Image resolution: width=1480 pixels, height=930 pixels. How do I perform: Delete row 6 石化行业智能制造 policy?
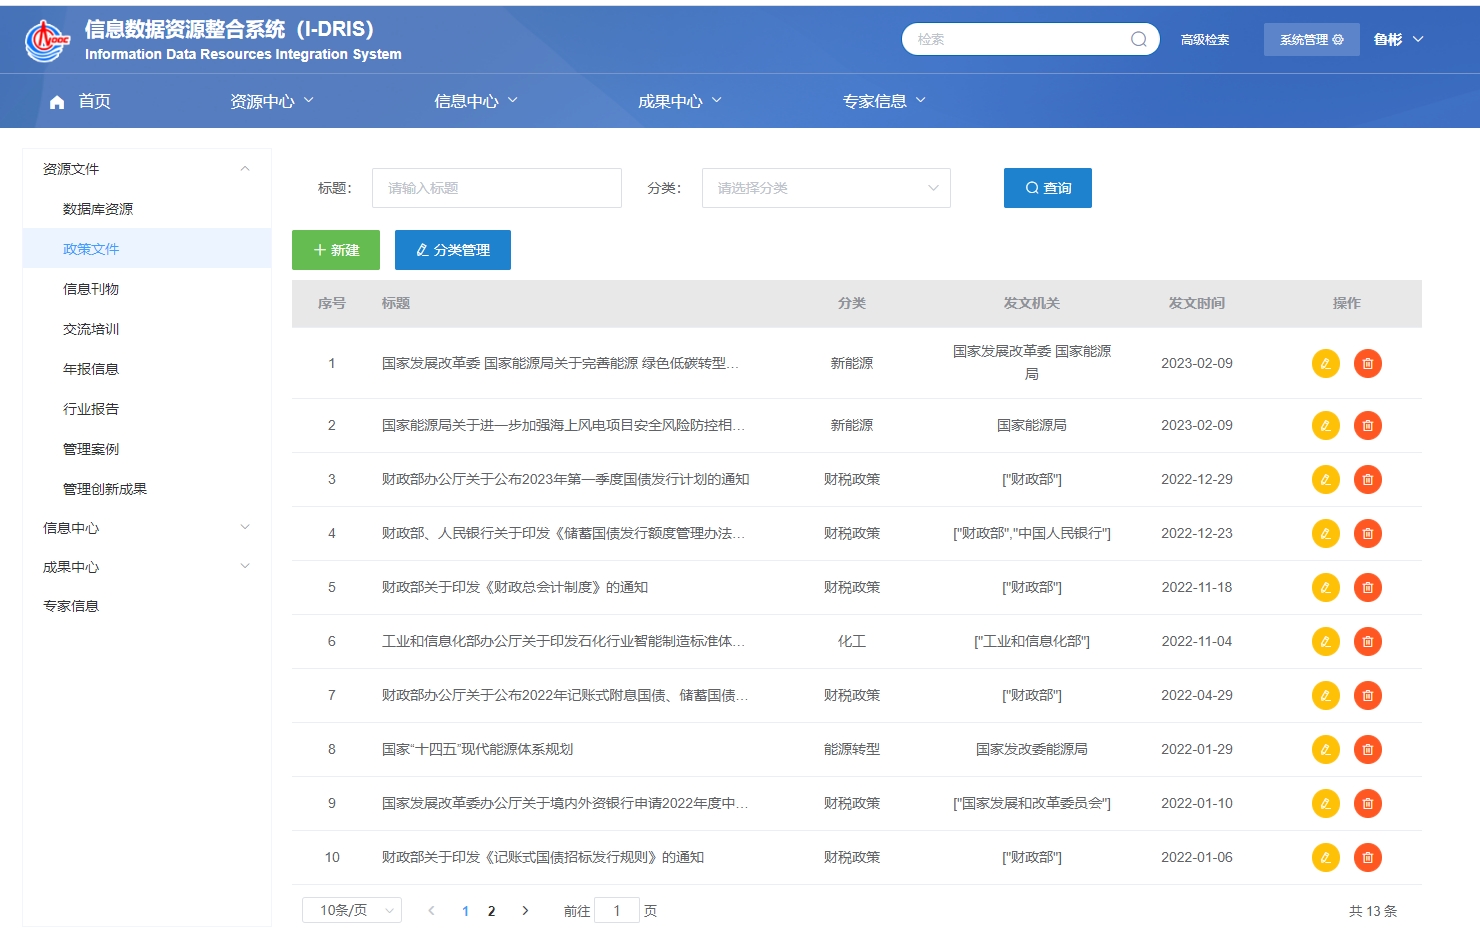pyautogui.click(x=1367, y=641)
